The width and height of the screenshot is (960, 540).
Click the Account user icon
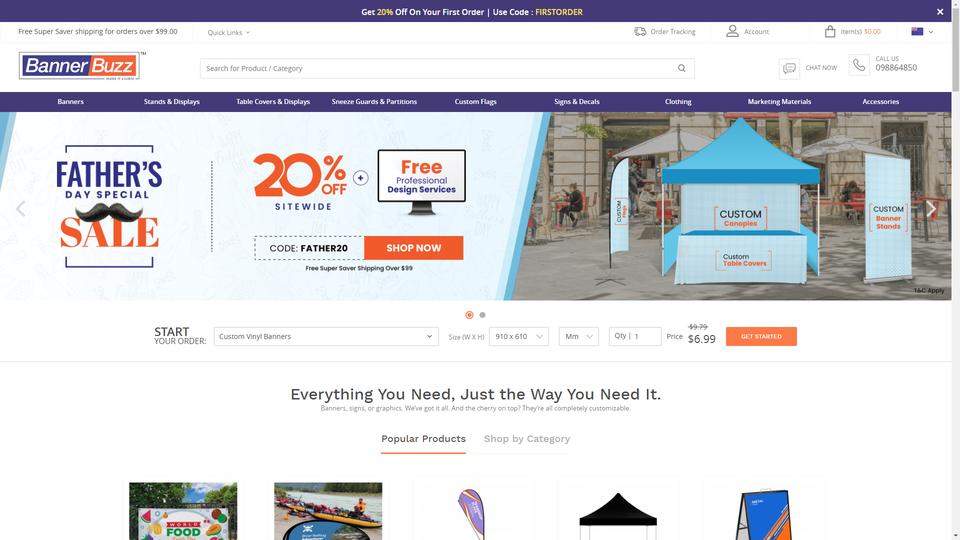[x=732, y=31]
